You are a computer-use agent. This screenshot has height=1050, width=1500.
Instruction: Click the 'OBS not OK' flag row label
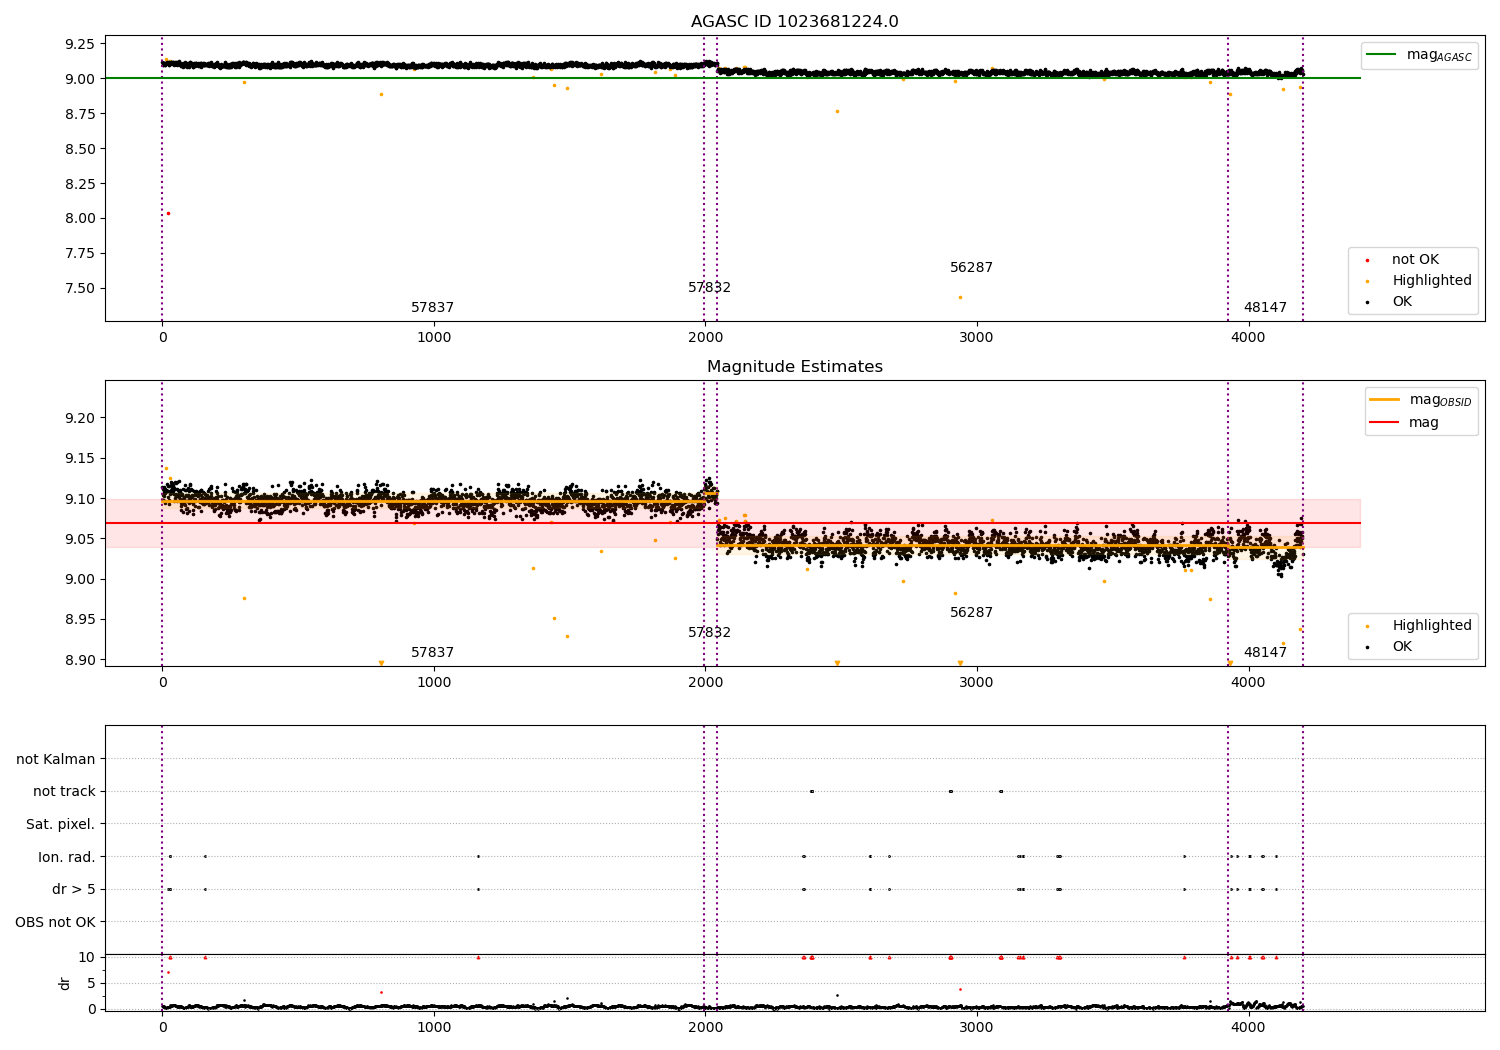coord(56,922)
